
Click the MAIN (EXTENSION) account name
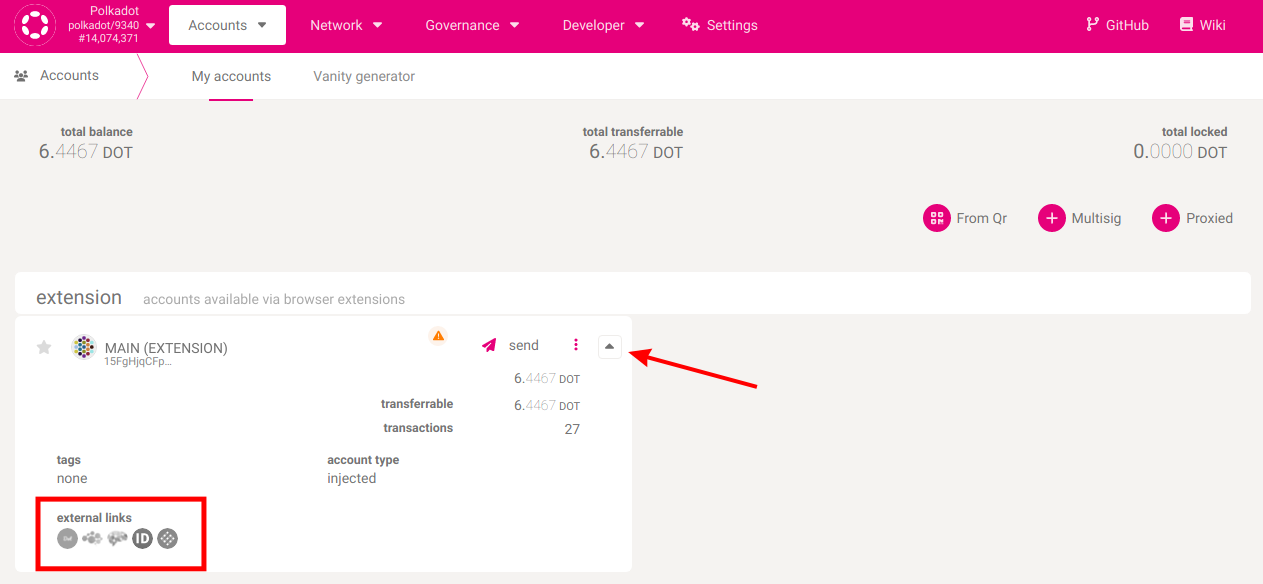[166, 348]
